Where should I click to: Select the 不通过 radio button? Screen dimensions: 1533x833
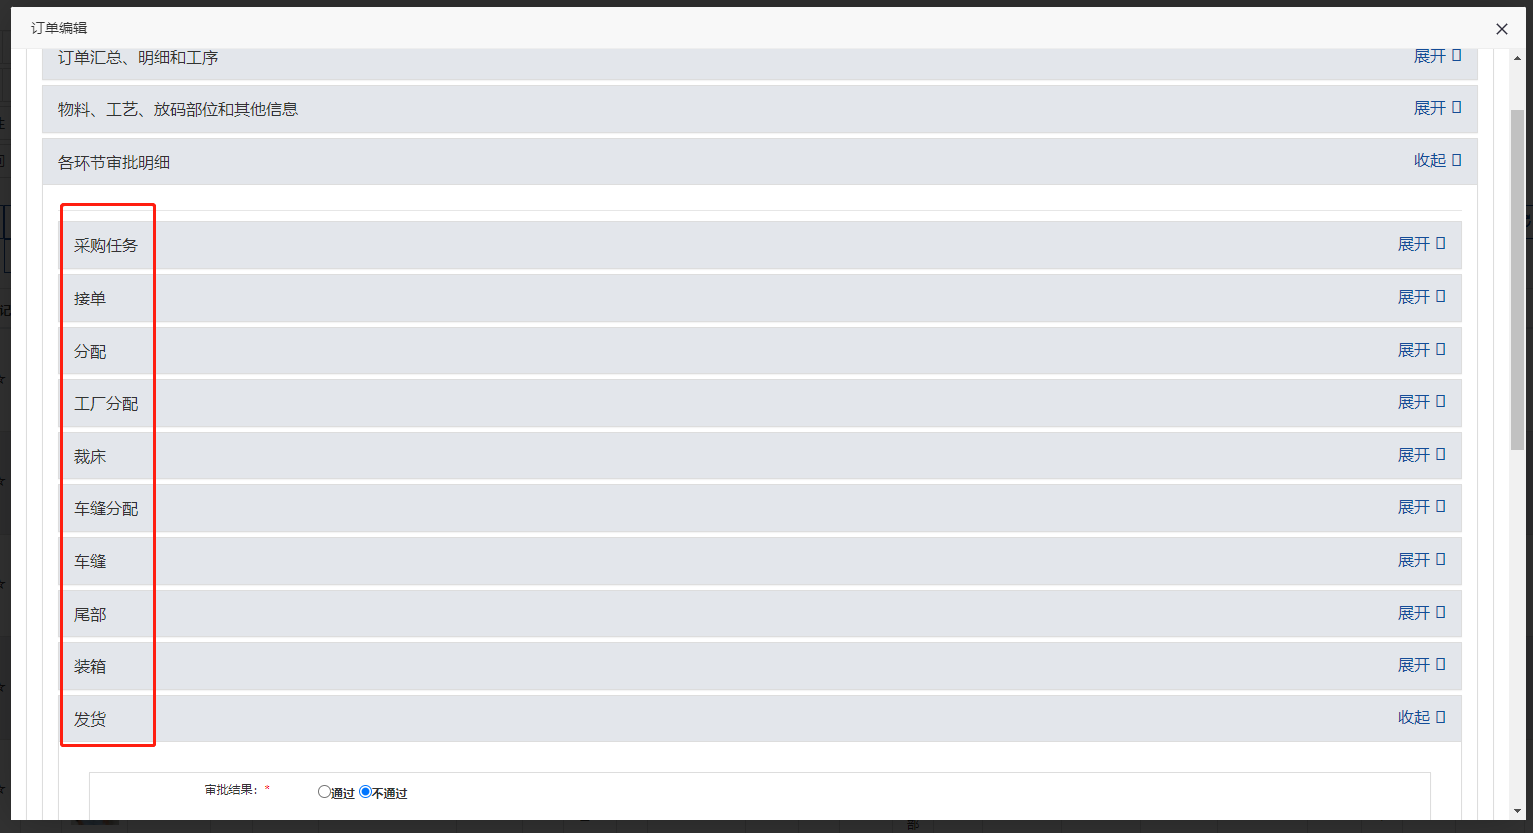[365, 792]
